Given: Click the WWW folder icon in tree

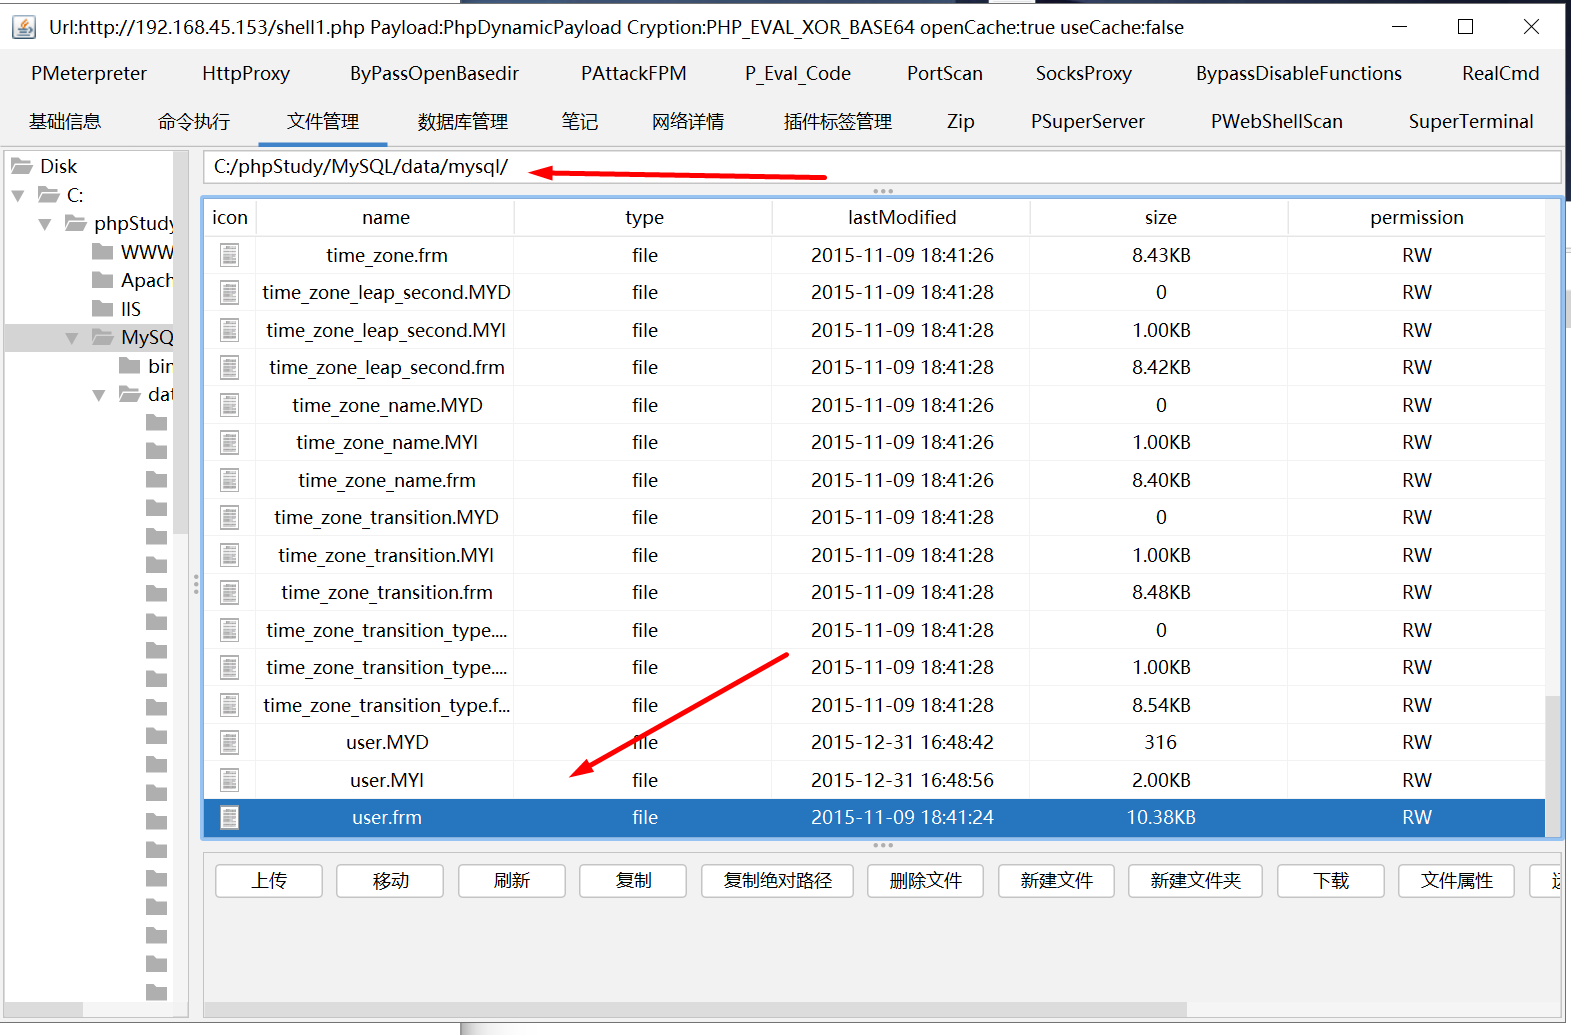Looking at the screenshot, I should [x=102, y=251].
